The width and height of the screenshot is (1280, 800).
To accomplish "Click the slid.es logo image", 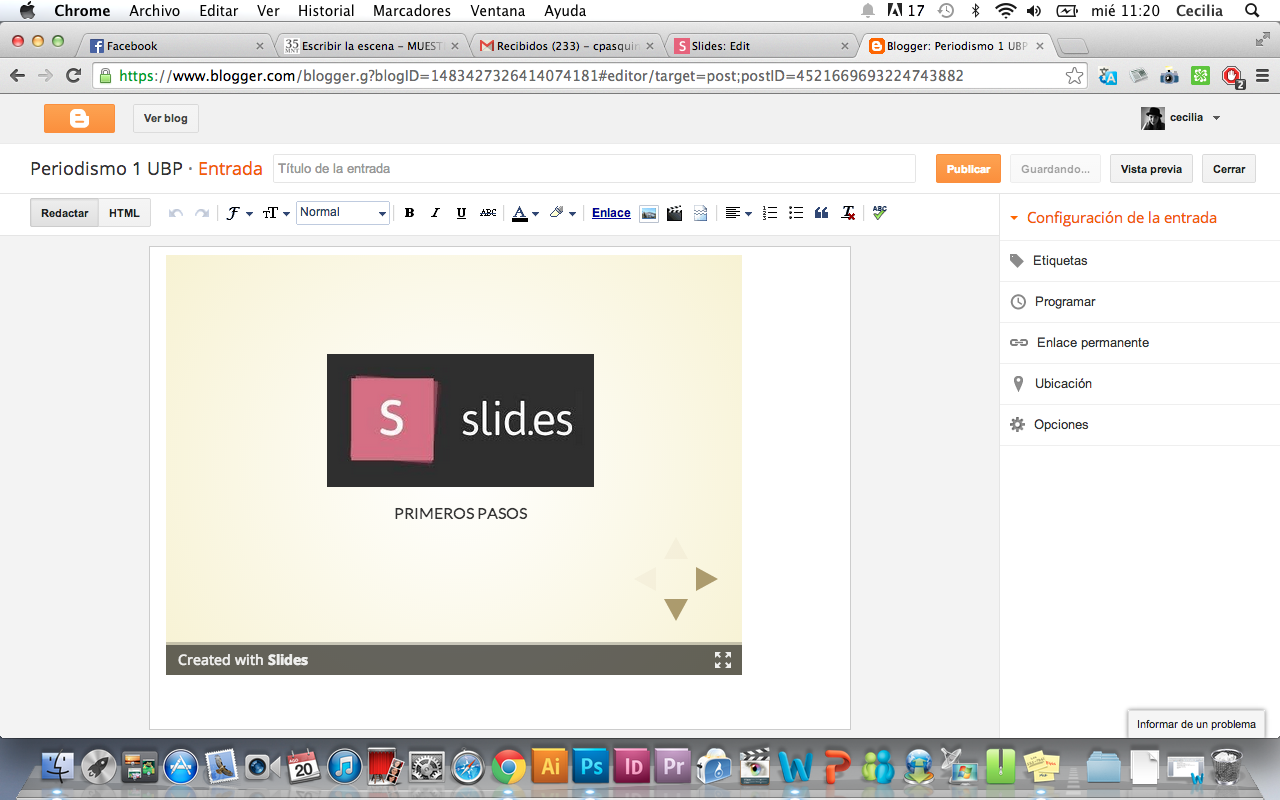I will 460,420.
